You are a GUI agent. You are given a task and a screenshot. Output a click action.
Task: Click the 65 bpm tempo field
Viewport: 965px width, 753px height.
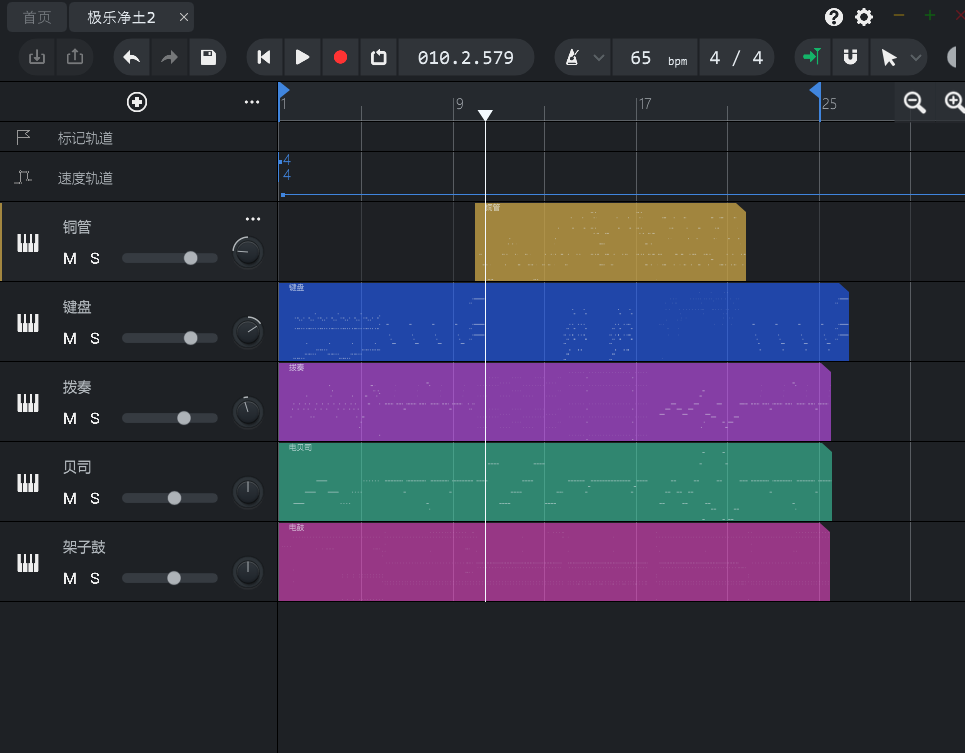pos(655,58)
